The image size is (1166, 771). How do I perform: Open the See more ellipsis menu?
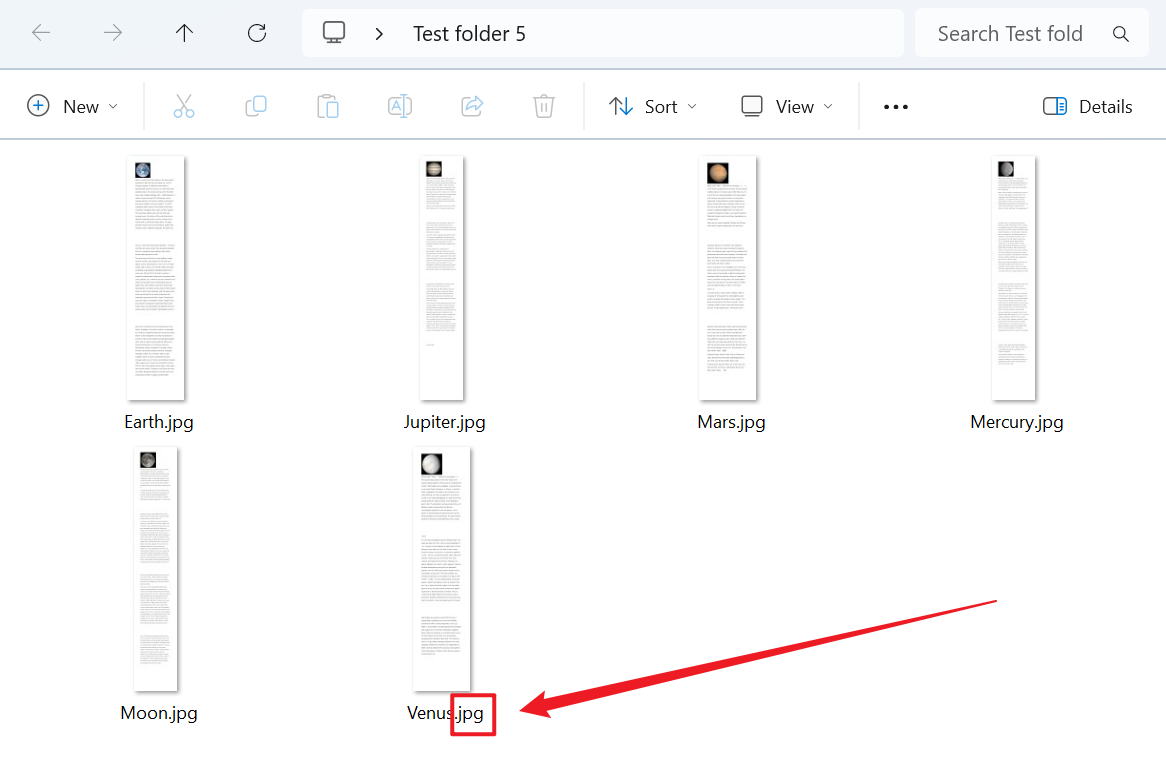click(x=896, y=106)
